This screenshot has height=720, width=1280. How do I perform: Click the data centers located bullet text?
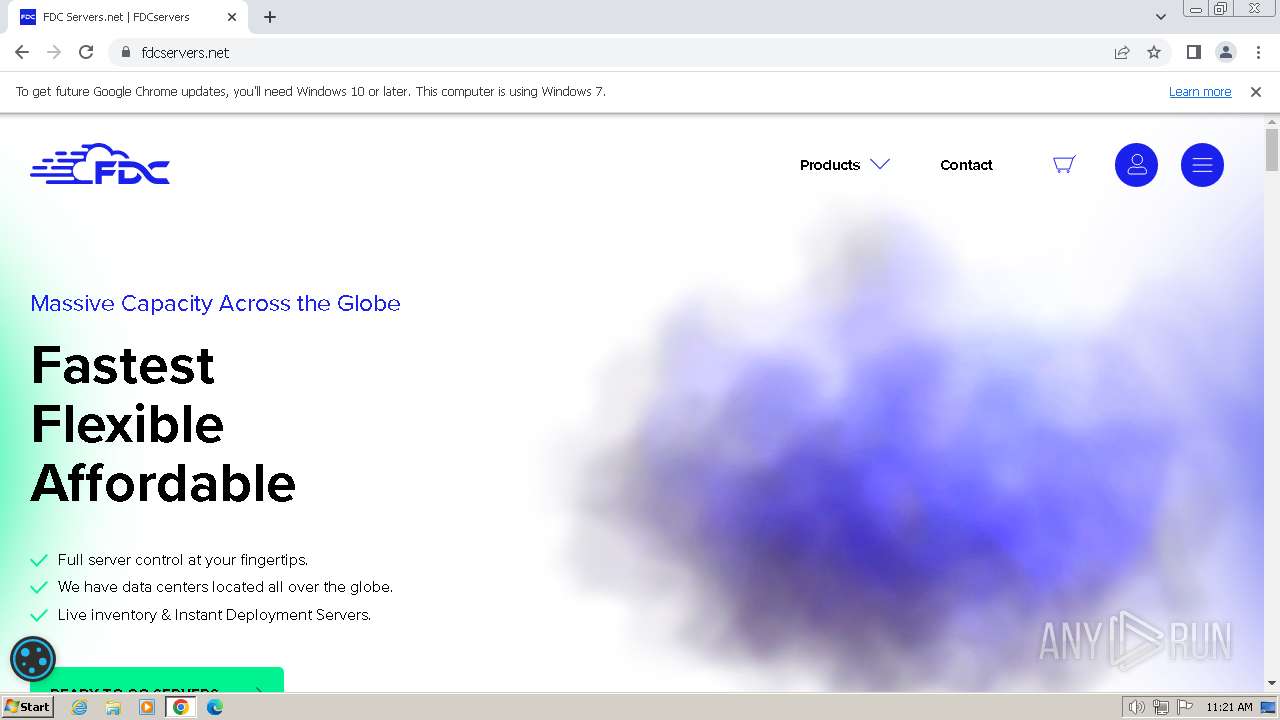click(225, 587)
